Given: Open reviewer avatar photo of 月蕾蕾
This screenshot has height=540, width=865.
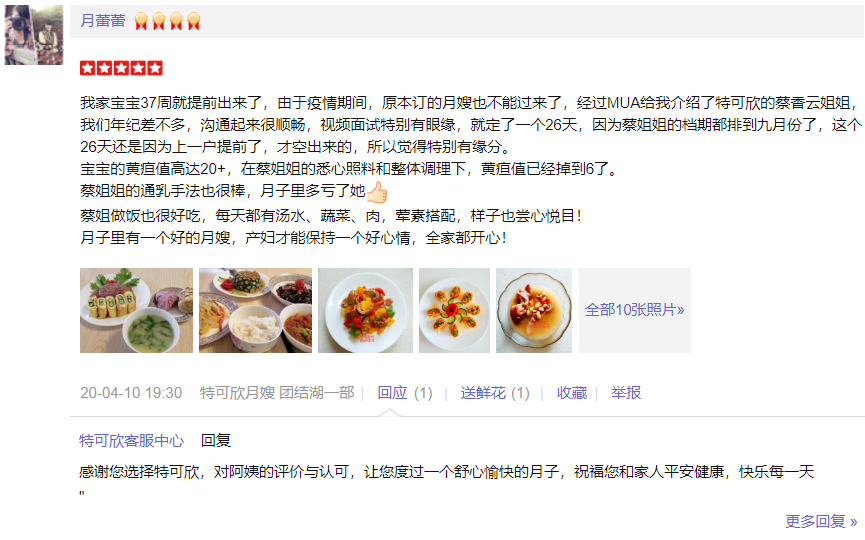Looking at the screenshot, I should coord(34,35).
